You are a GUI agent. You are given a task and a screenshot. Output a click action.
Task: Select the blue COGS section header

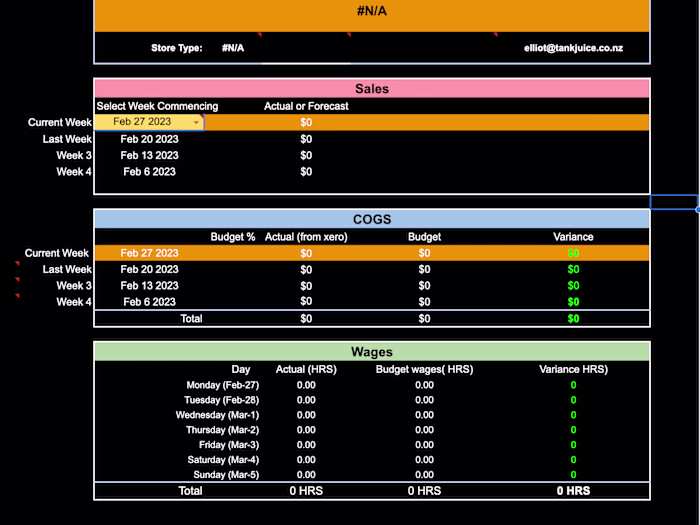[372, 219]
